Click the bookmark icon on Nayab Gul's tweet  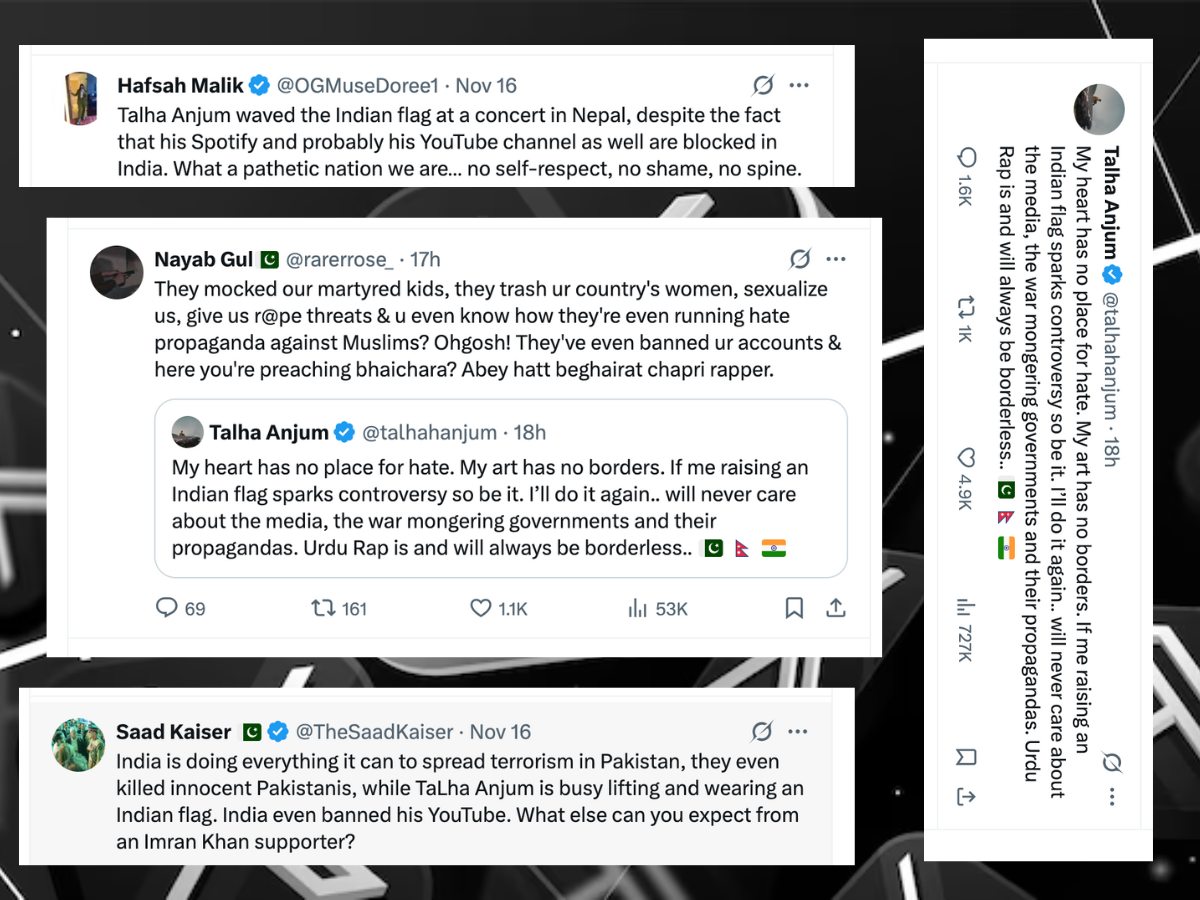[x=794, y=608]
